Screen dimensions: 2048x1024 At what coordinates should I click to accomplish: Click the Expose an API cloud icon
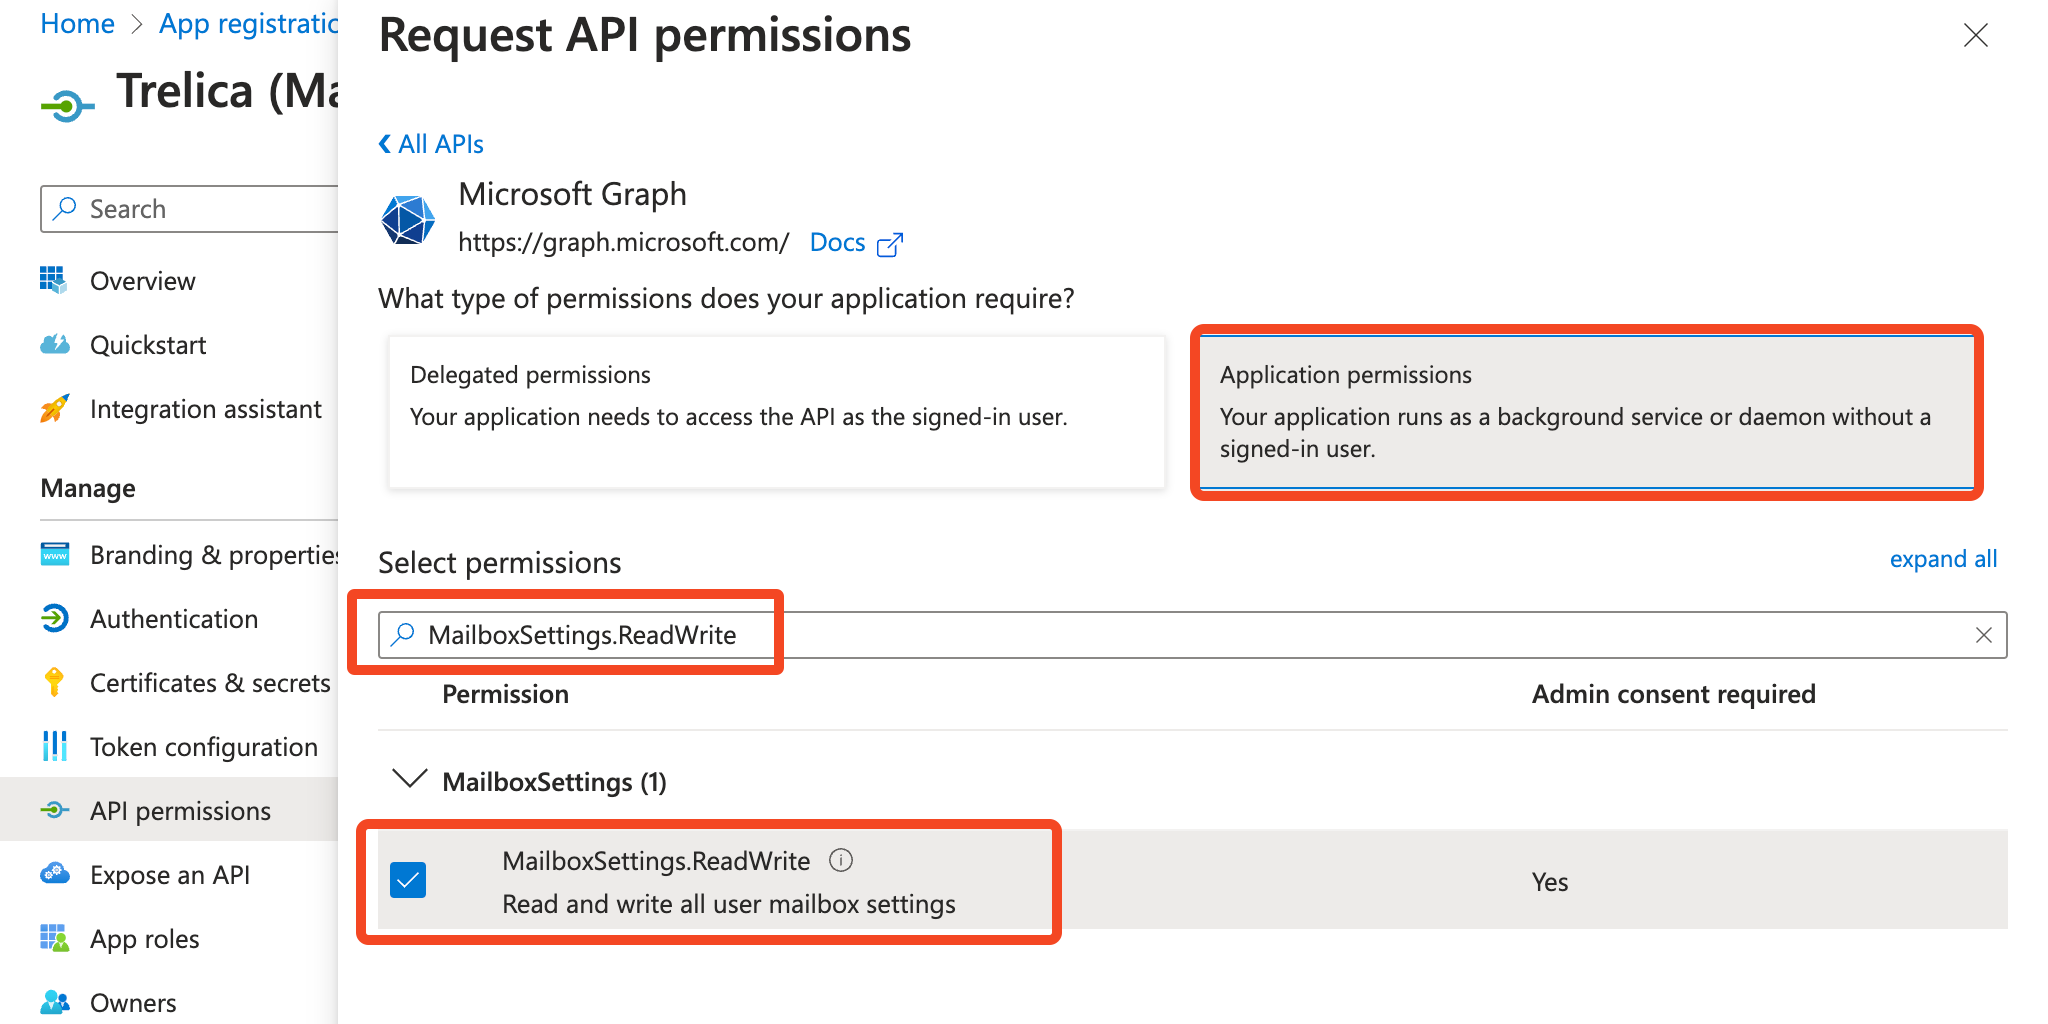[x=55, y=874]
